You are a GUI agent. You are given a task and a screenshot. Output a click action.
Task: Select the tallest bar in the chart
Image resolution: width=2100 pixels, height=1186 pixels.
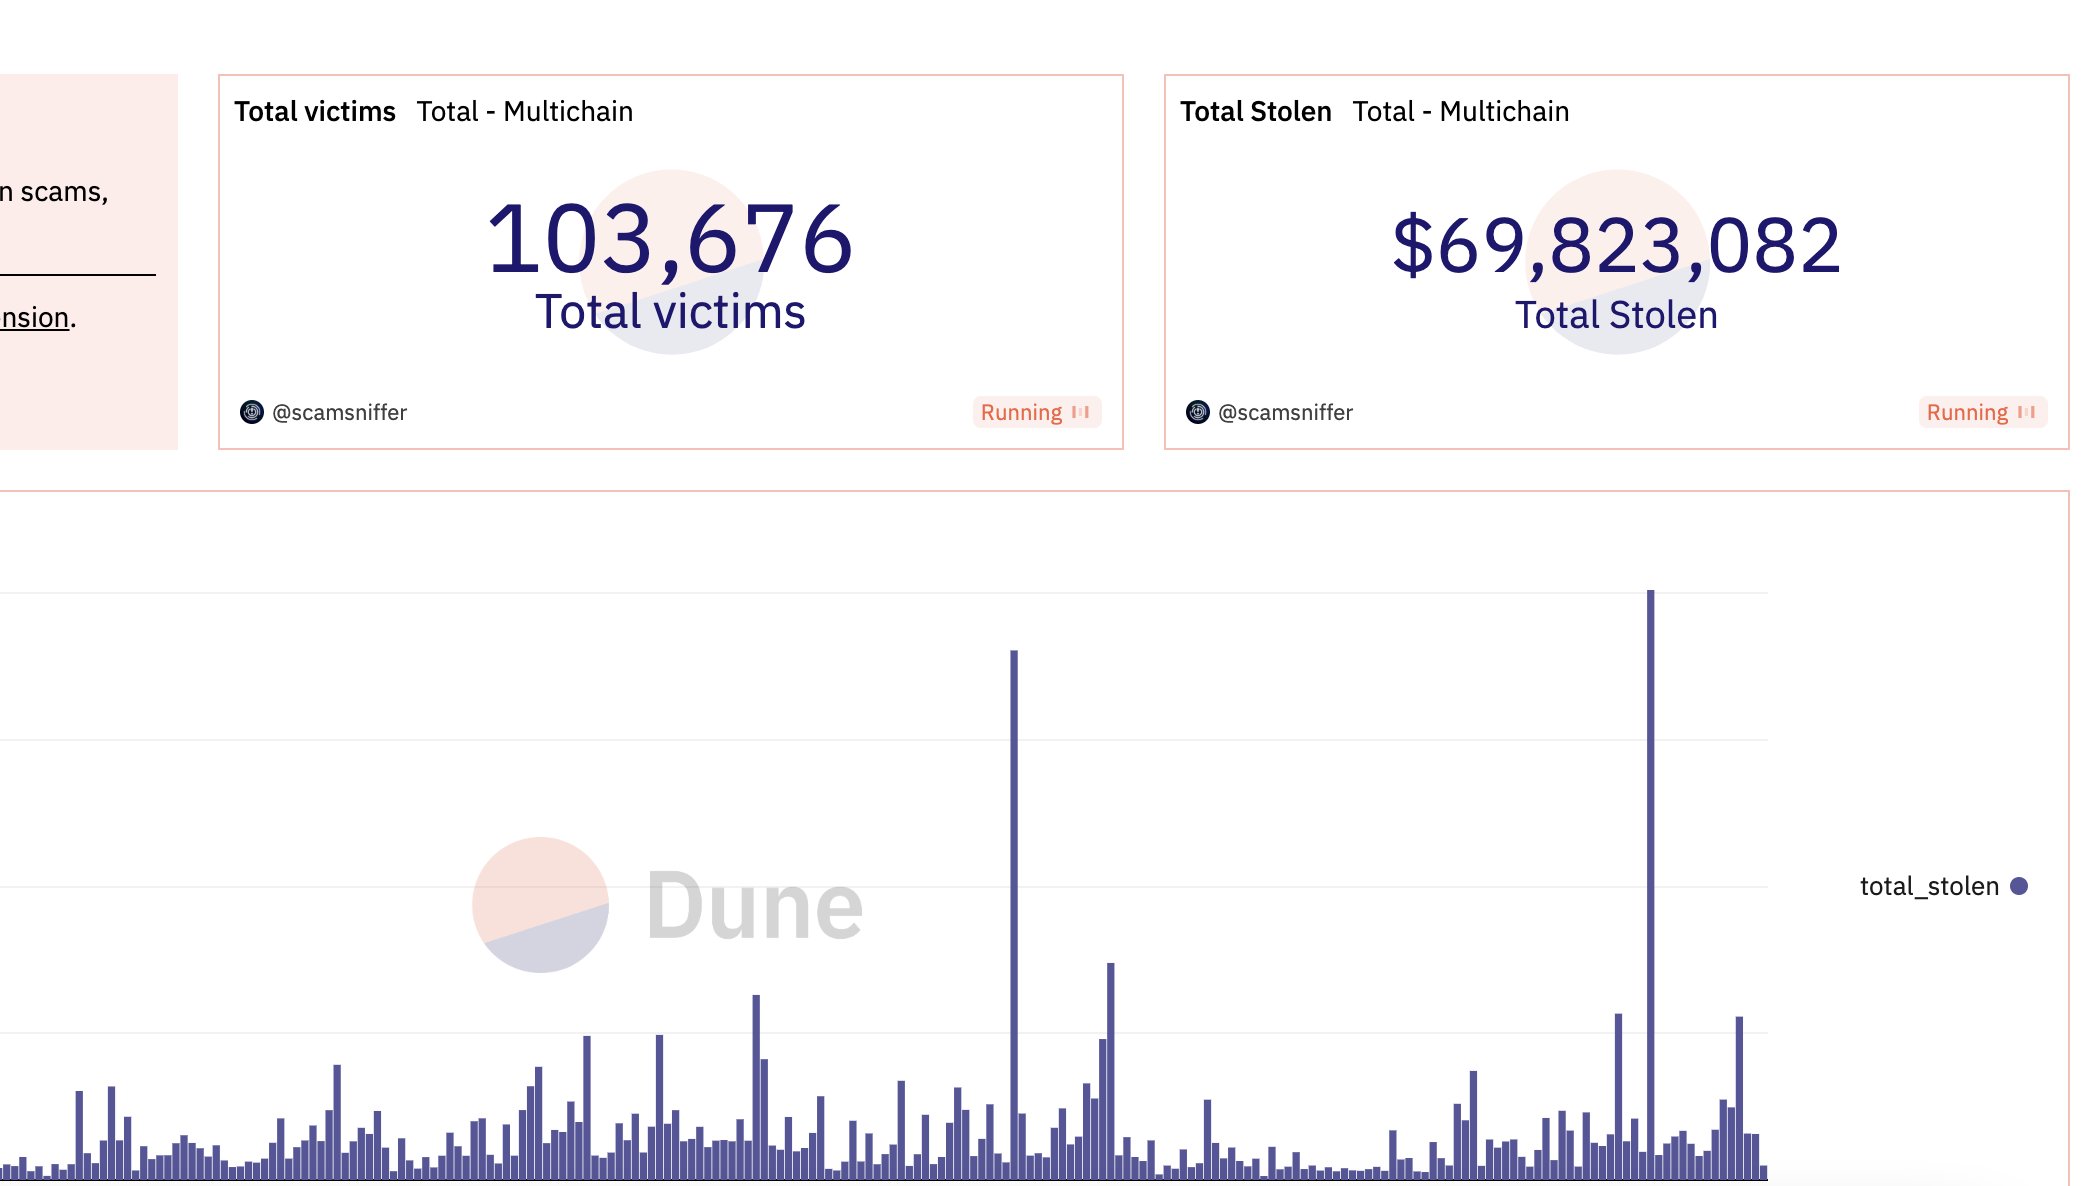click(1650, 880)
